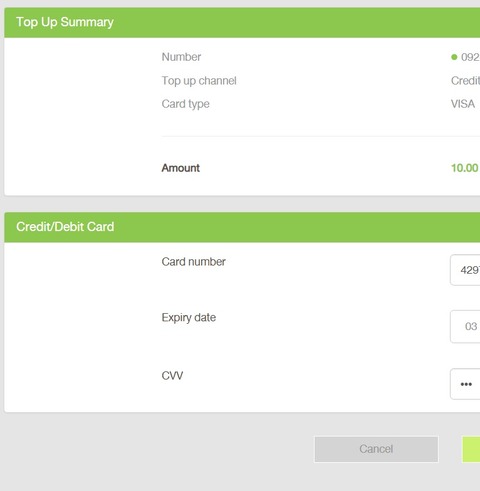Click the Top up channel label
This screenshot has height=491, width=480.
point(199,81)
